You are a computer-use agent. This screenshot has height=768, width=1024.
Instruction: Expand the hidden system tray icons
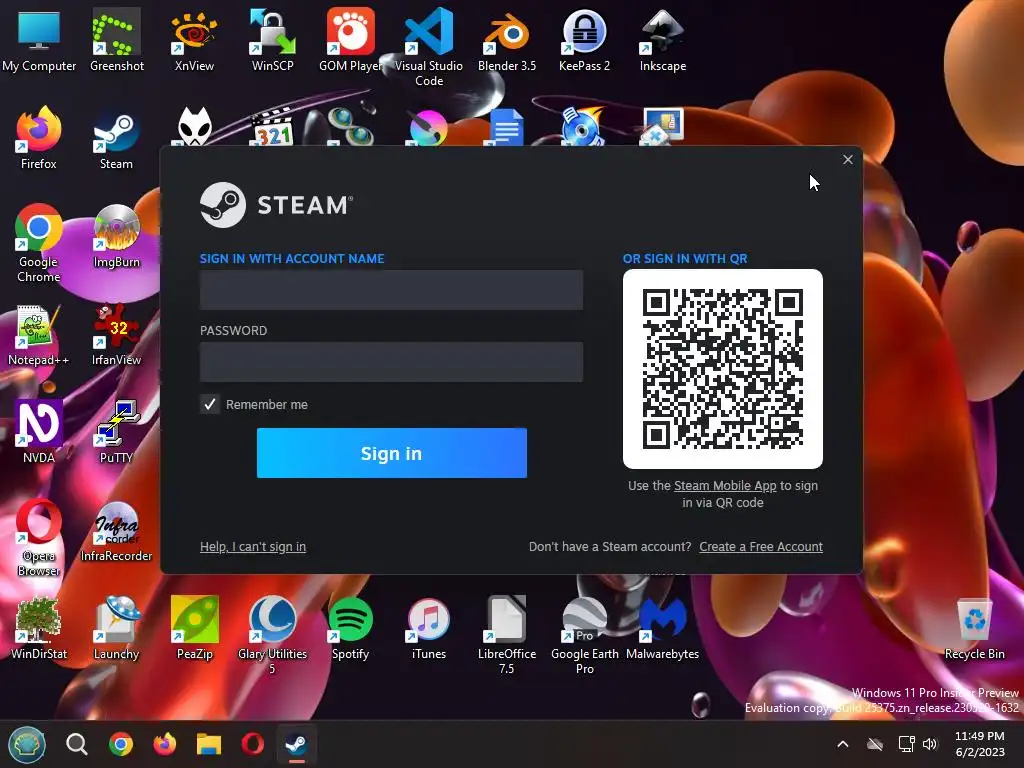[843, 744]
